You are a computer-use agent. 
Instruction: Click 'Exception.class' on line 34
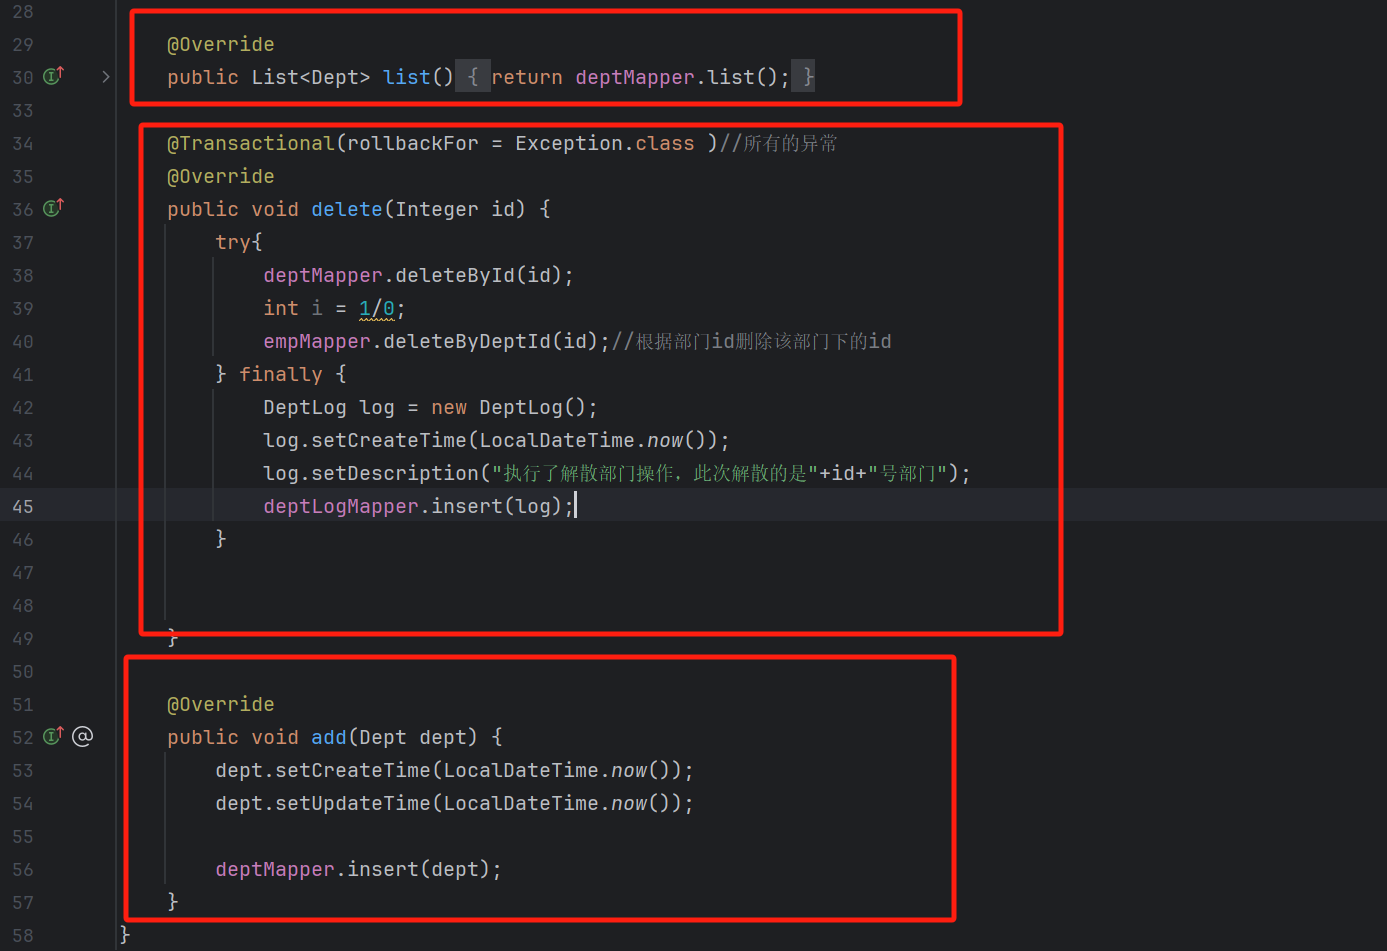coord(605,143)
